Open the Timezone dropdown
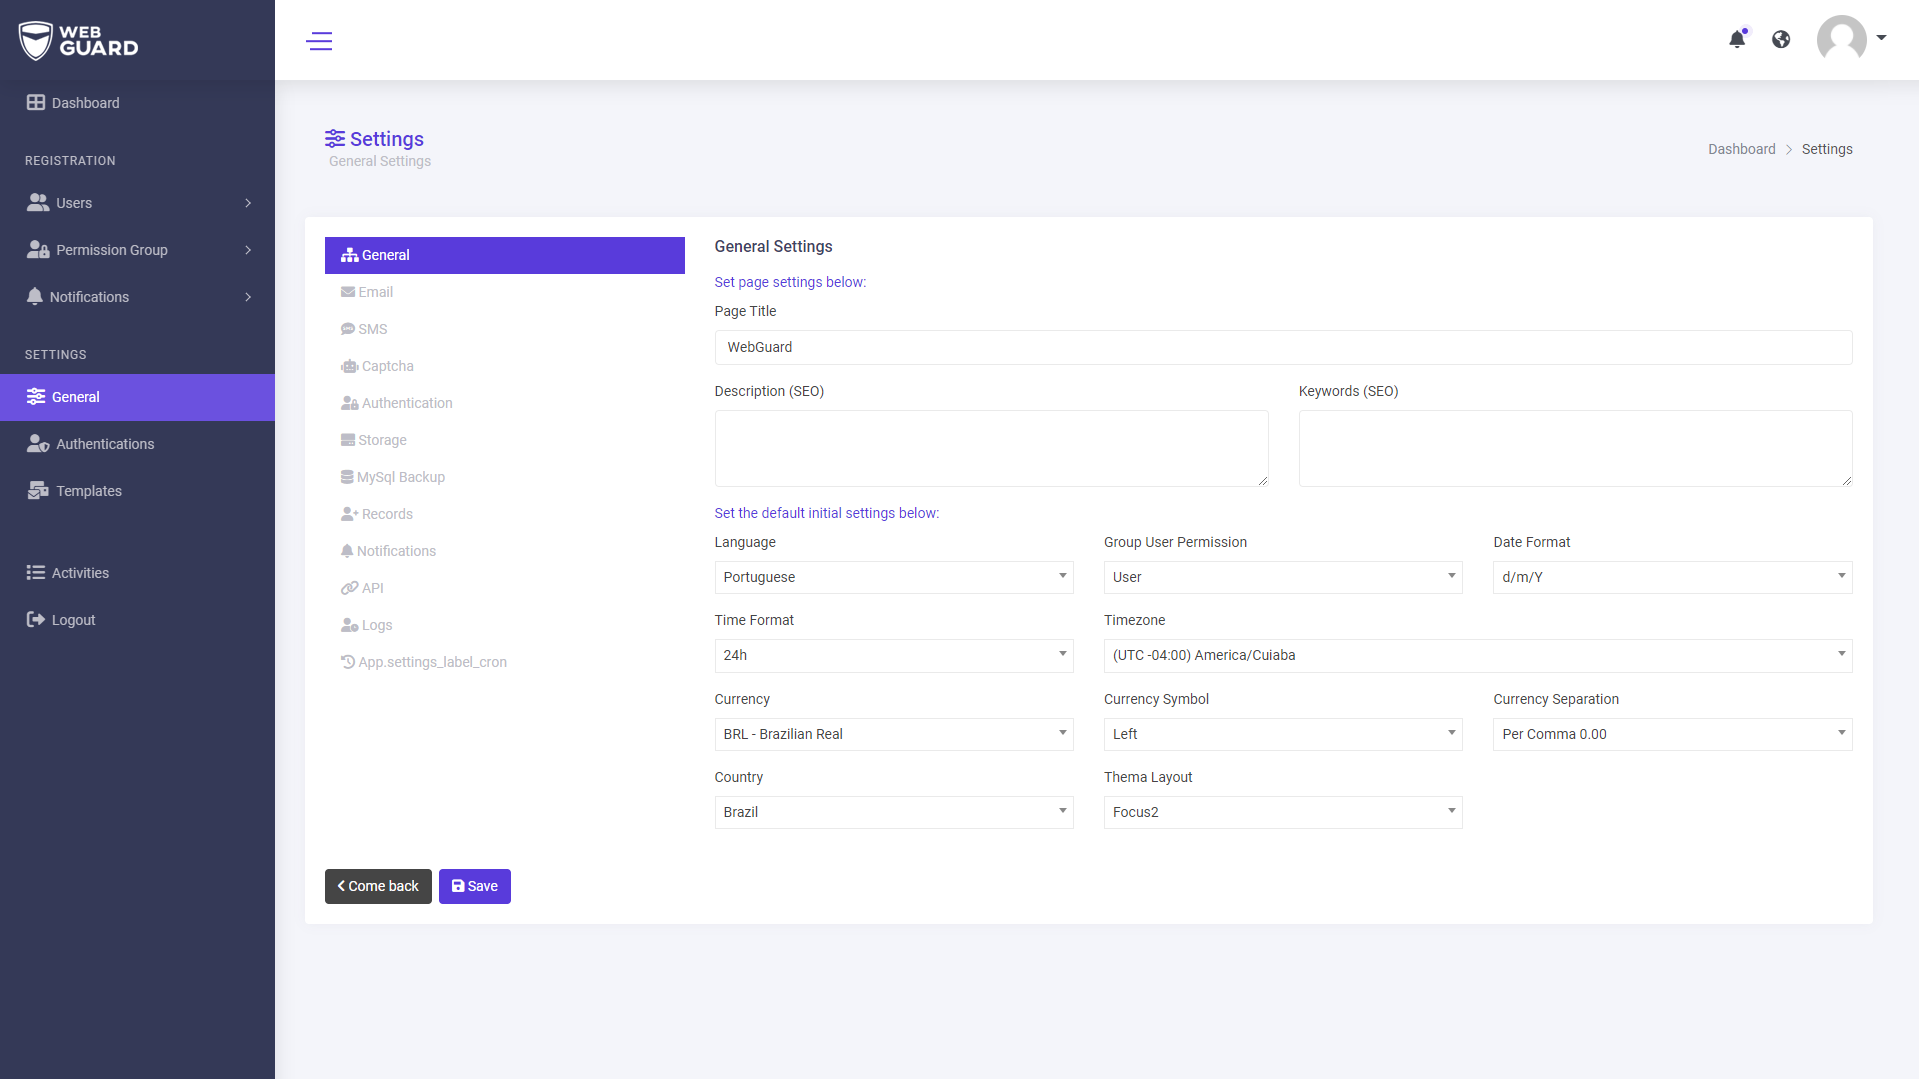1919x1079 pixels. click(x=1477, y=655)
